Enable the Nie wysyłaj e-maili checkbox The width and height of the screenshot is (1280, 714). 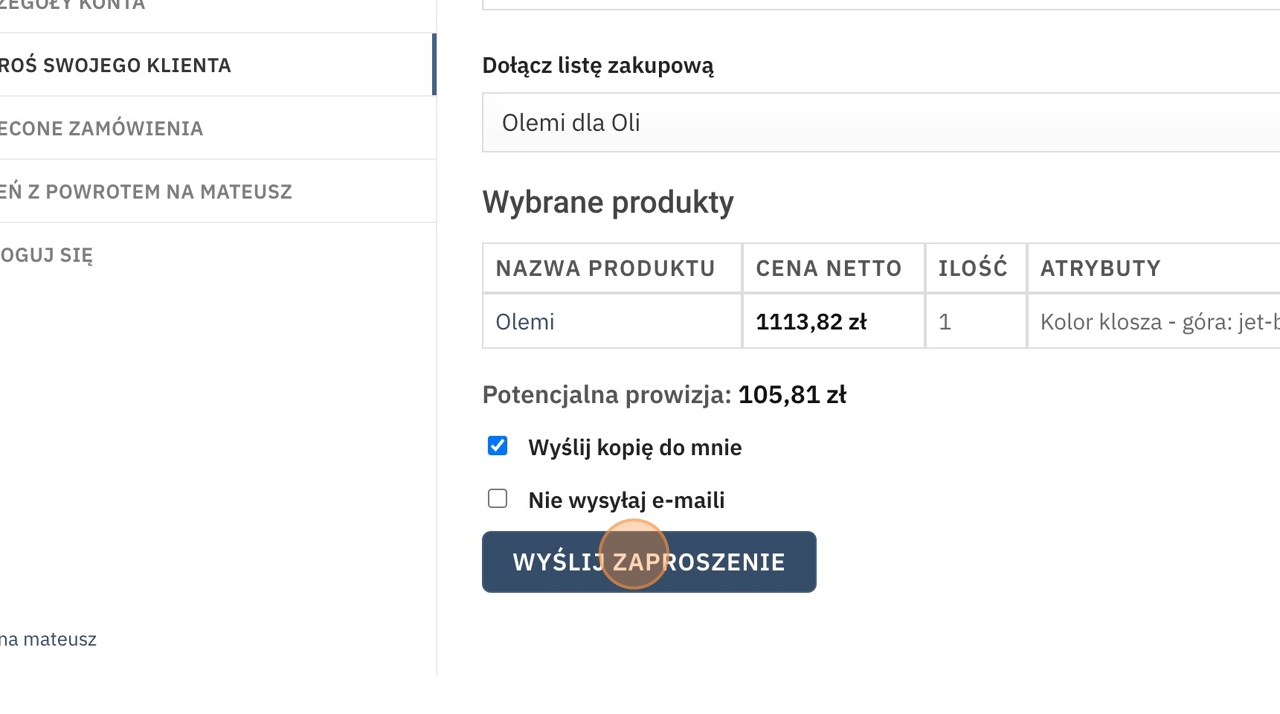click(497, 499)
